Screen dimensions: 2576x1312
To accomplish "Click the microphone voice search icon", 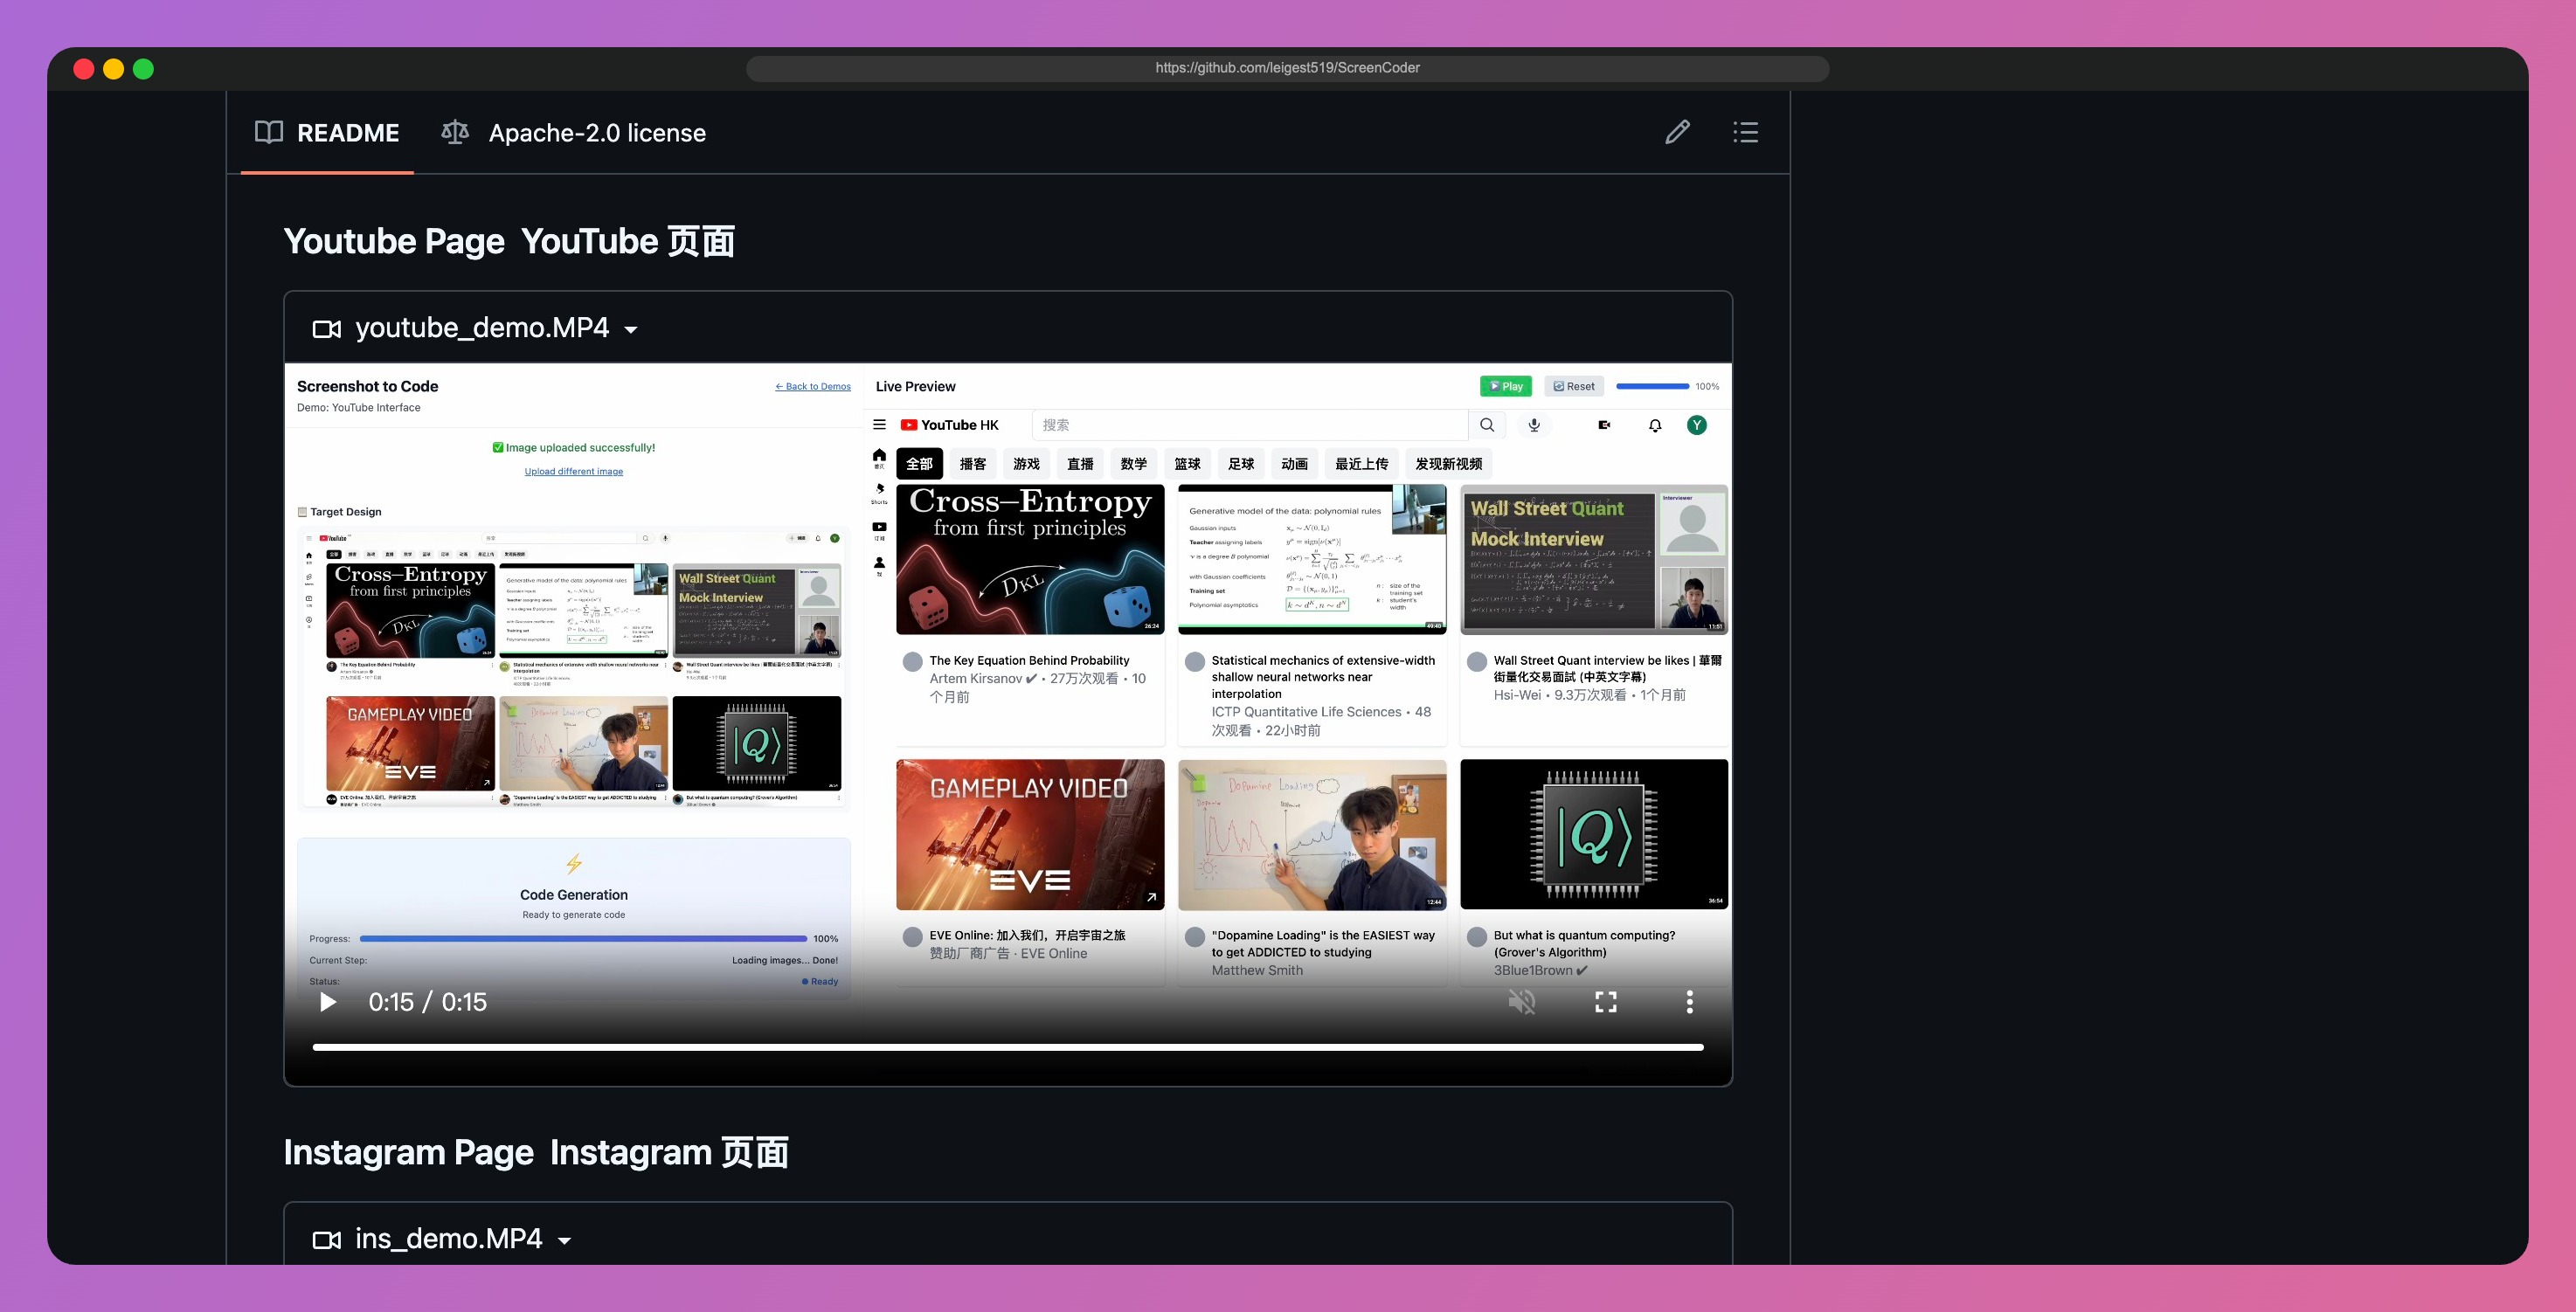I will pyautogui.click(x=1534, y=425).
